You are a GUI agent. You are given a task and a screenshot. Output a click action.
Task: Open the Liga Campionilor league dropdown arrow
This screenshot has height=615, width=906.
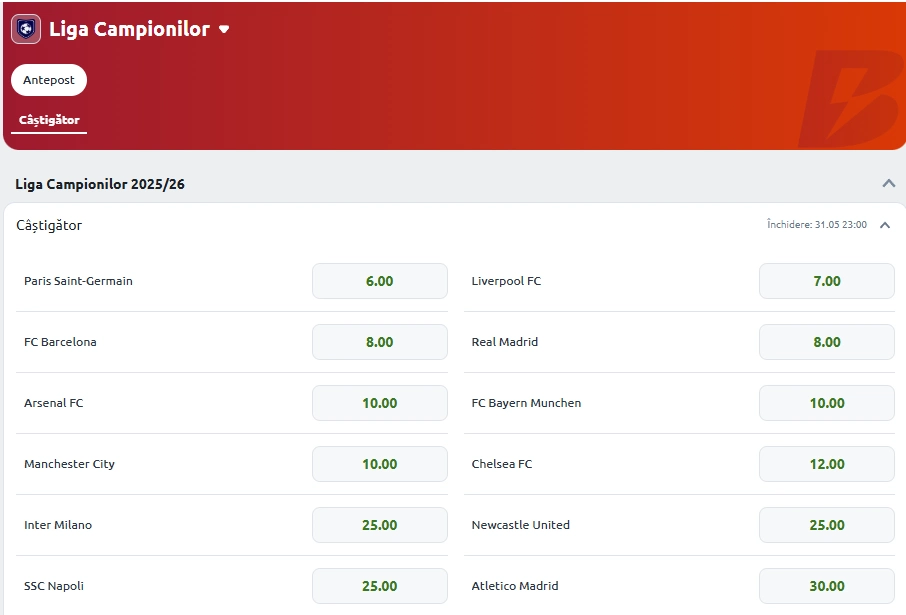(x=224, y=29)
